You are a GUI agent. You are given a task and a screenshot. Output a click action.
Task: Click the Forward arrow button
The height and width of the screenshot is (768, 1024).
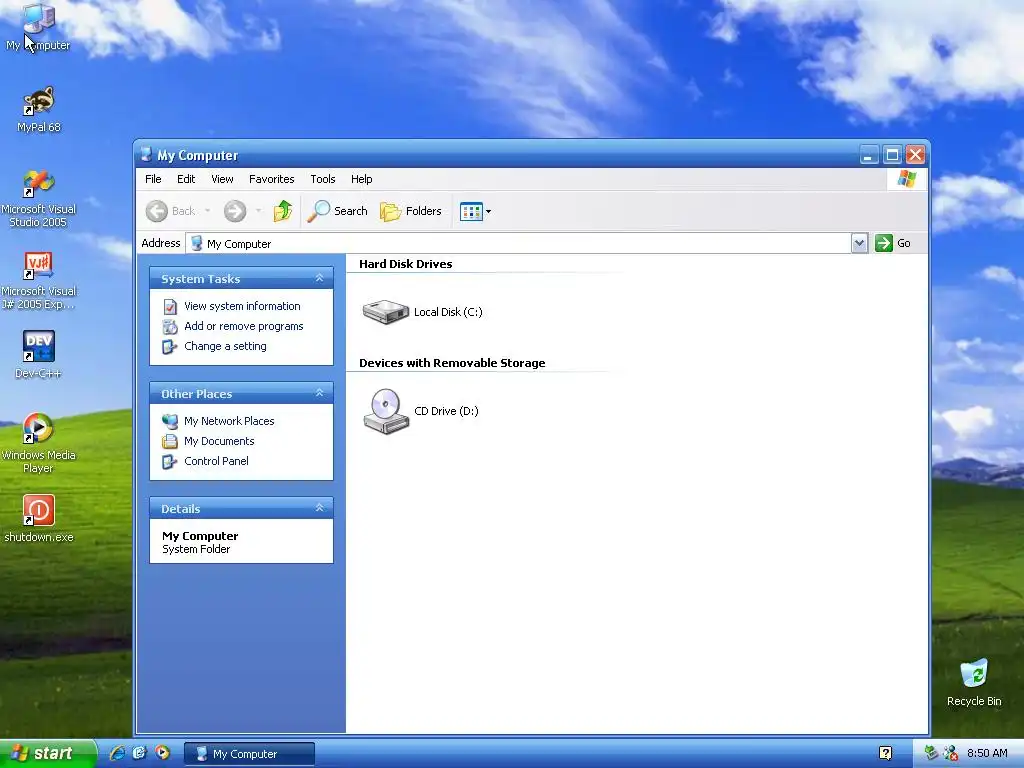point(235,211)
